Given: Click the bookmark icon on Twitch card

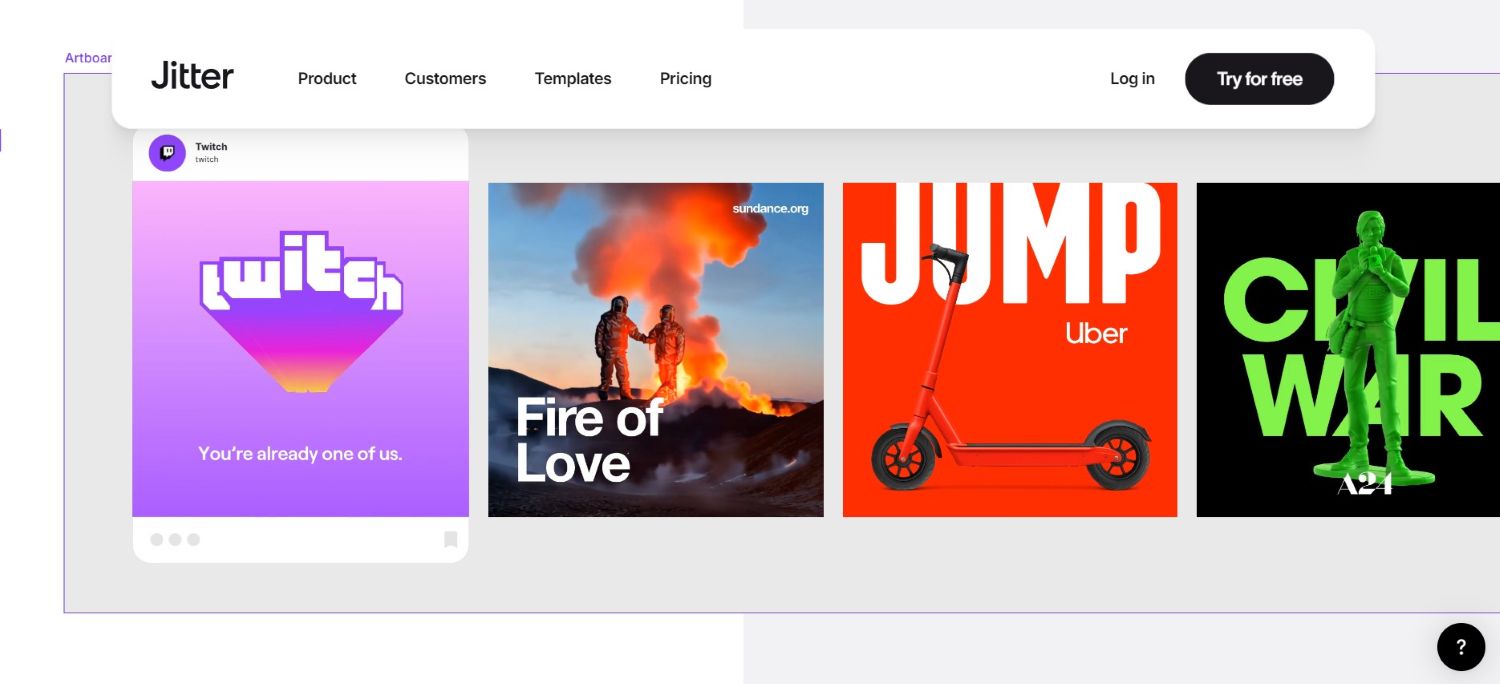Looking at the screenshot, I should [450, 540].
